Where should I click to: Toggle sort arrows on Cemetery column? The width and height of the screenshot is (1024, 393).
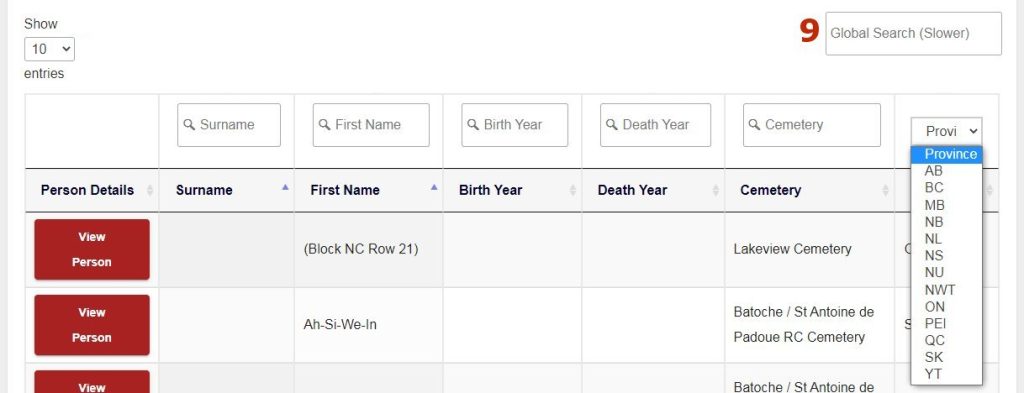886,190
